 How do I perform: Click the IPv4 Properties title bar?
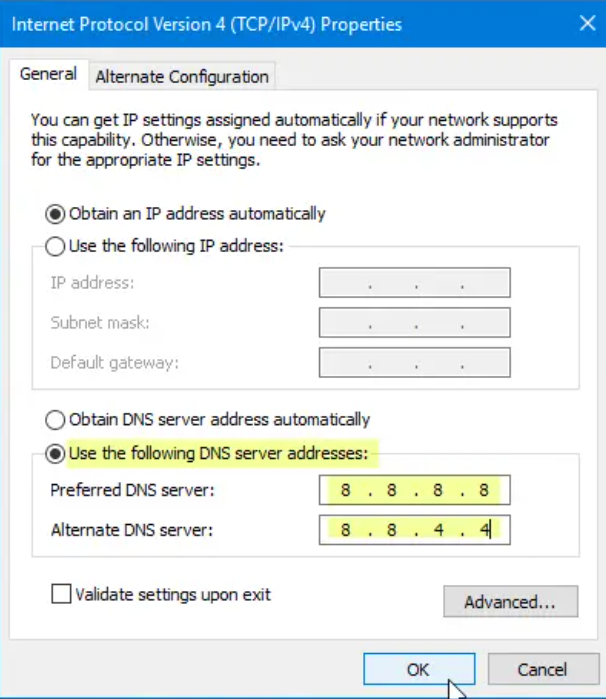[x=250, y=23]
